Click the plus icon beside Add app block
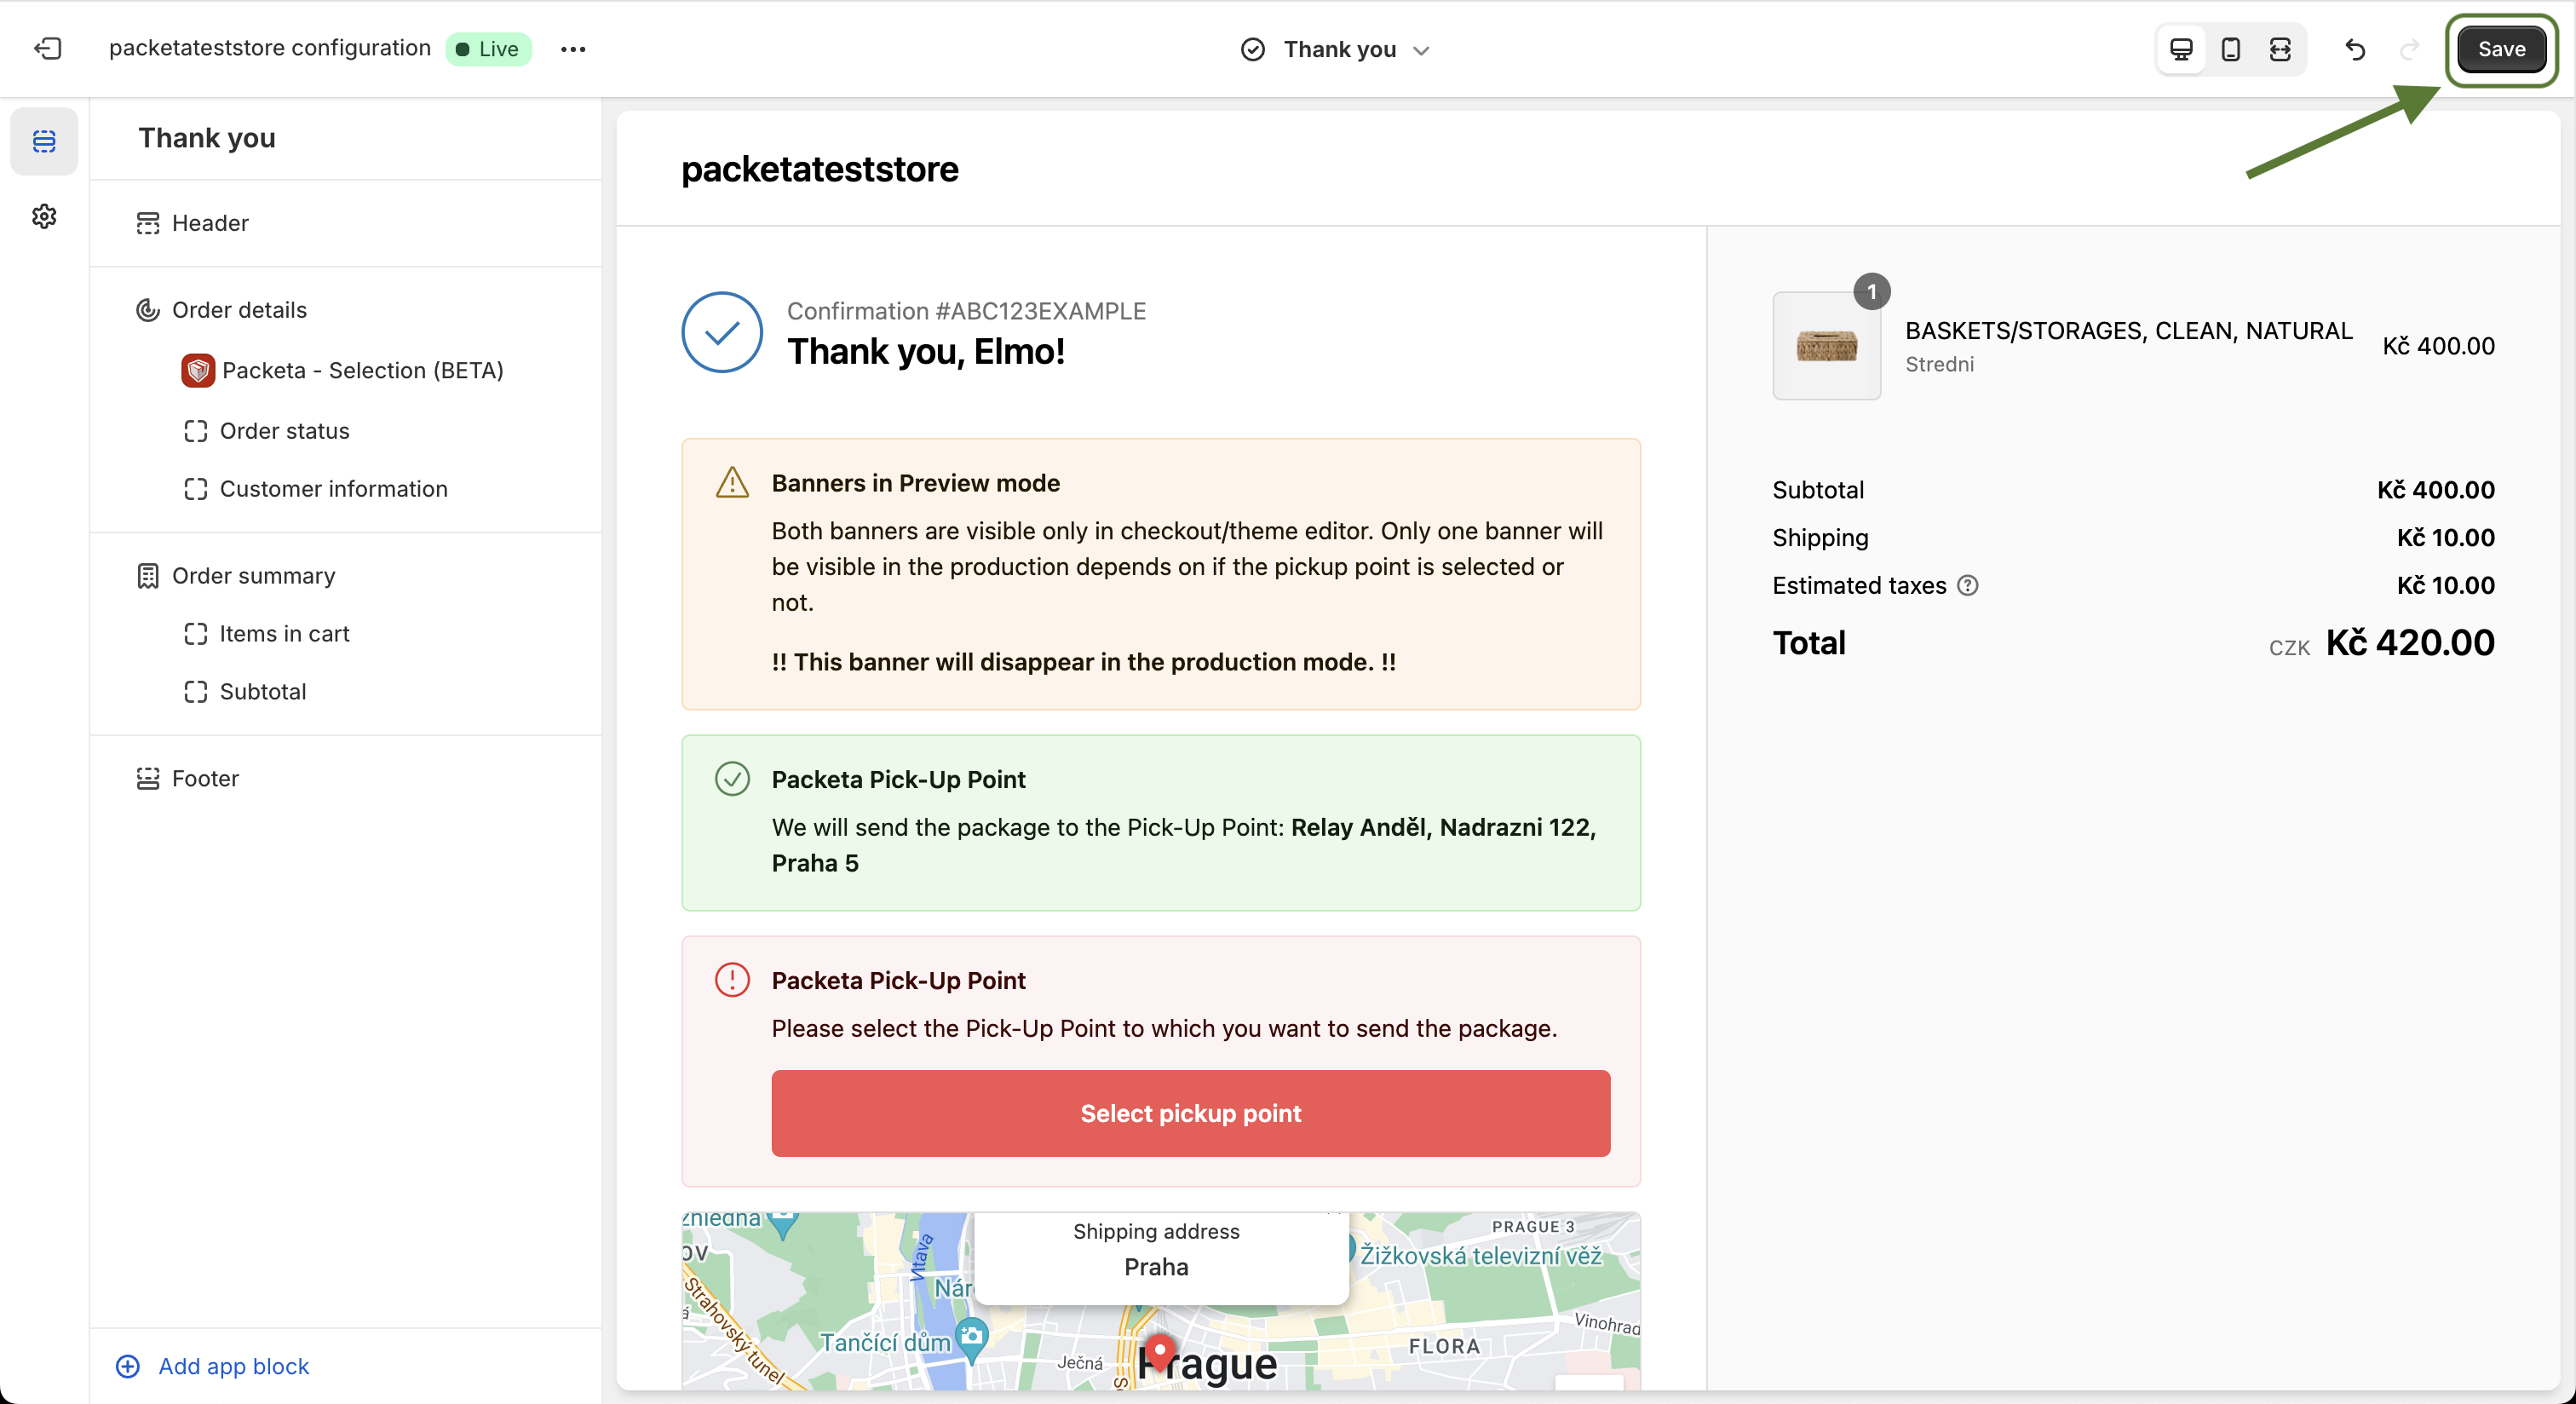Screen dimensions: 2576x1404 pyautogui.click(x=128, y=1366)
